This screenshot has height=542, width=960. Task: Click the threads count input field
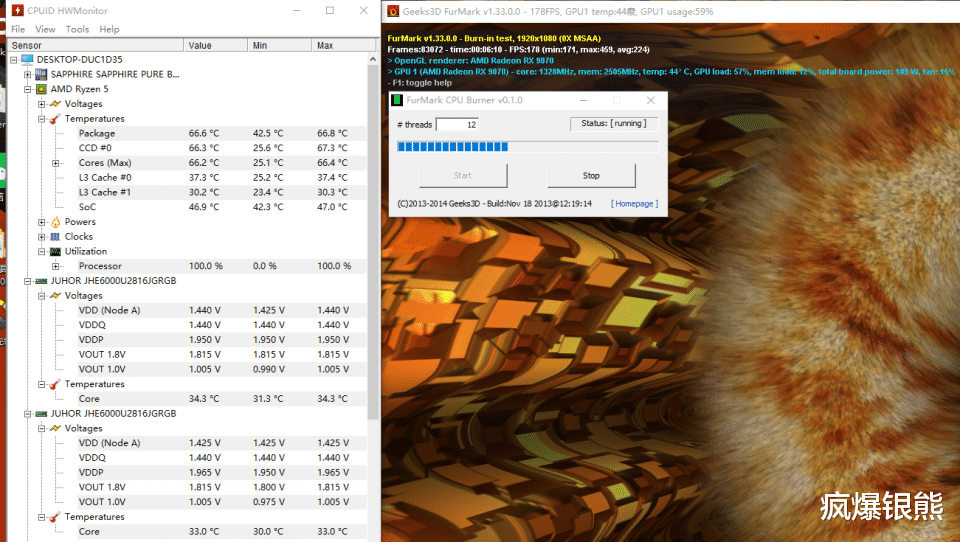point(457,124)
